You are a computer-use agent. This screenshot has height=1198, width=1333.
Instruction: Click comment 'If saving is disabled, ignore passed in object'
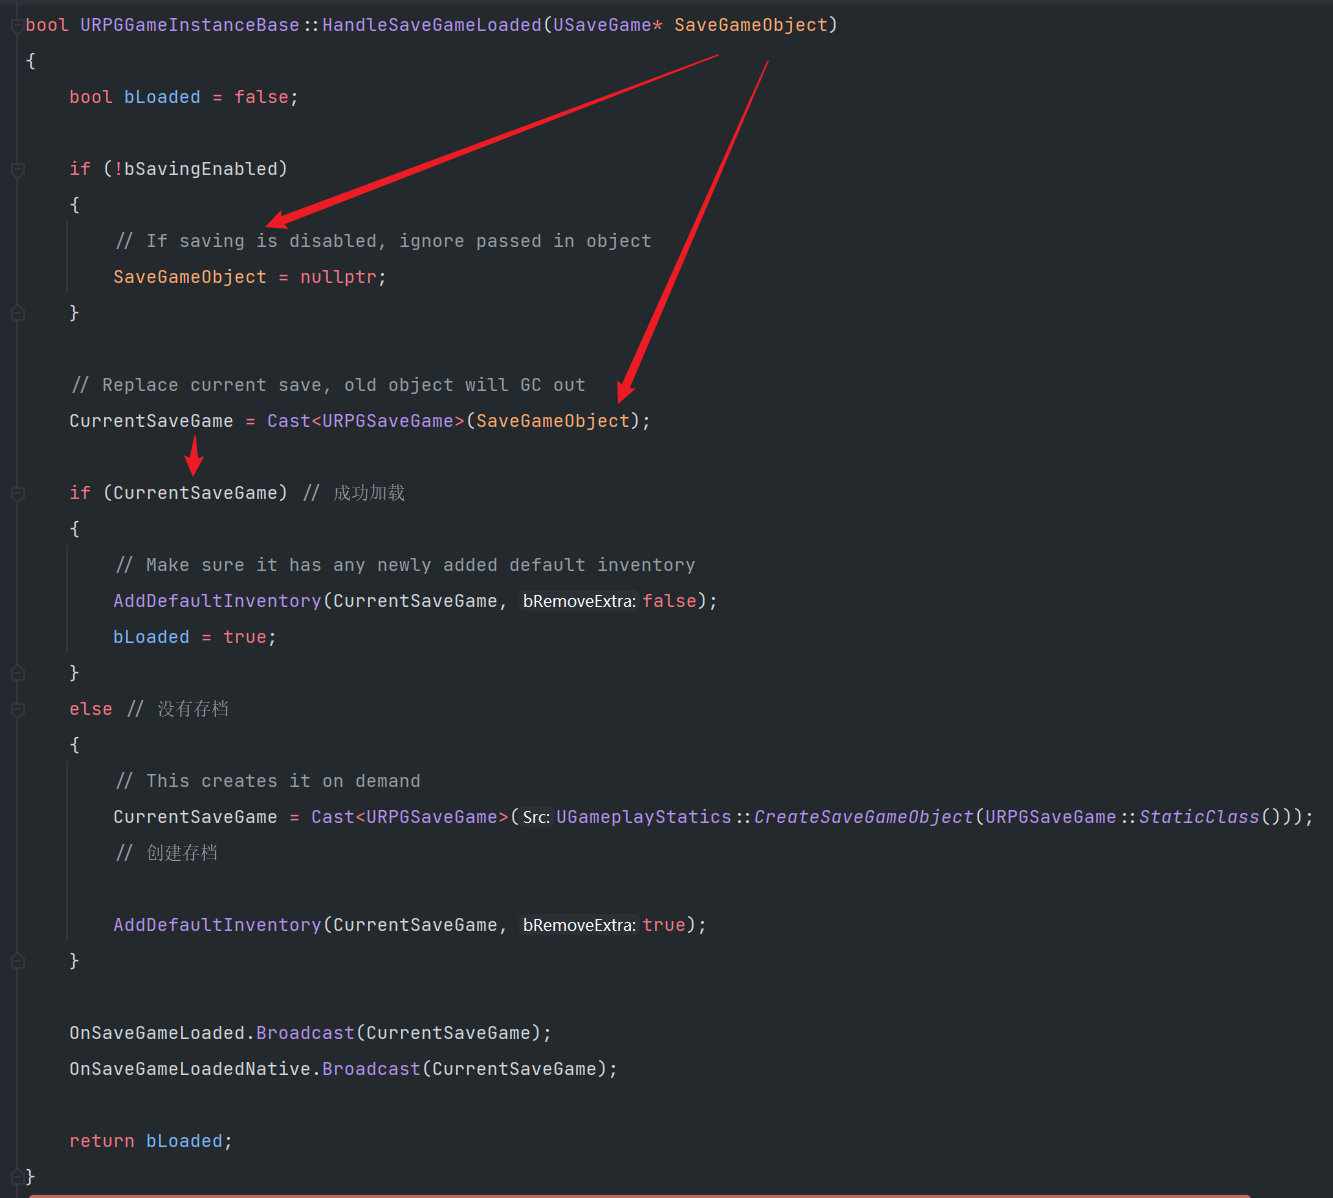[383, 241]
